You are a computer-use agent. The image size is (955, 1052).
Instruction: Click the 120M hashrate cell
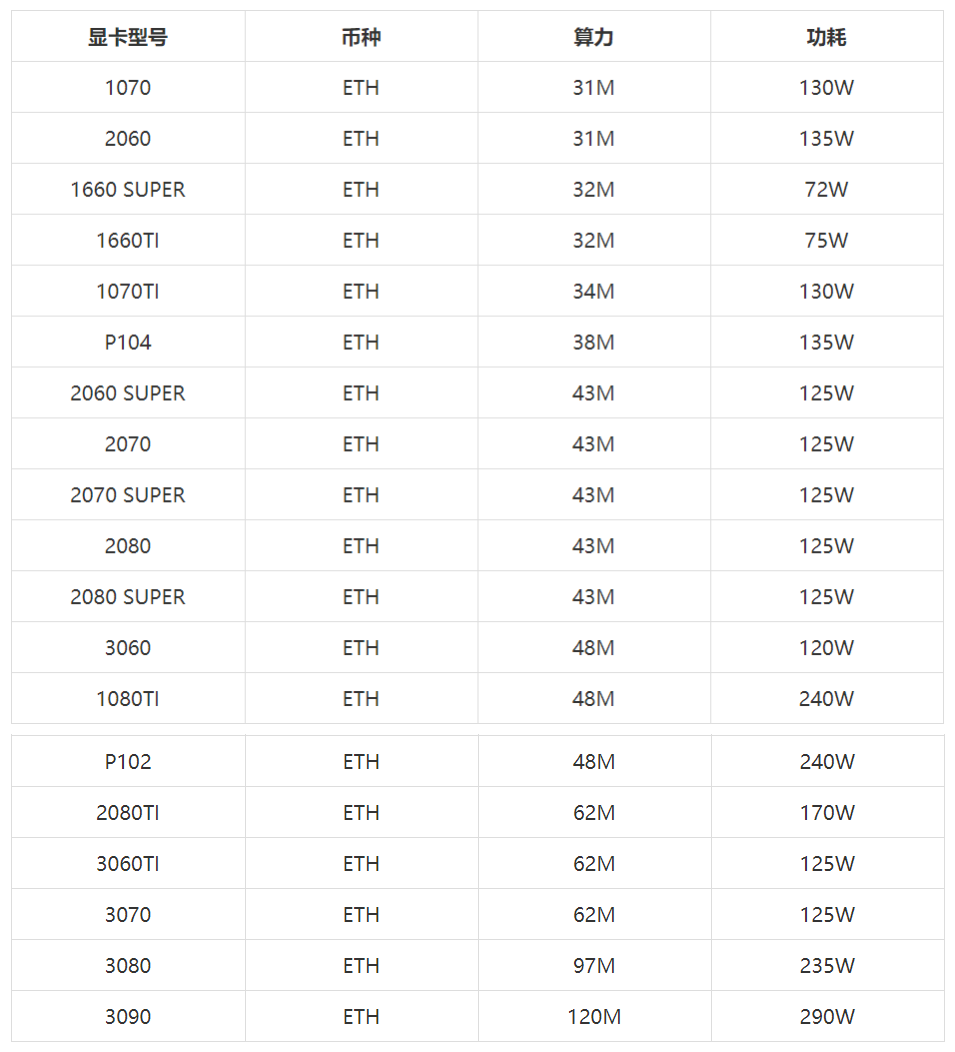click(x=594, y=1017)
